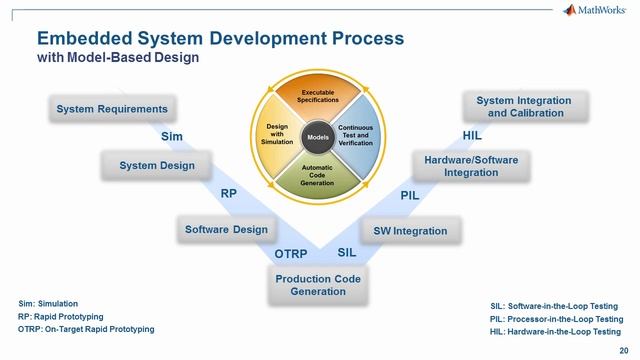Click the SIL label on the V
The width and height of the screenshot is (640, 360).
click(347, 253)
